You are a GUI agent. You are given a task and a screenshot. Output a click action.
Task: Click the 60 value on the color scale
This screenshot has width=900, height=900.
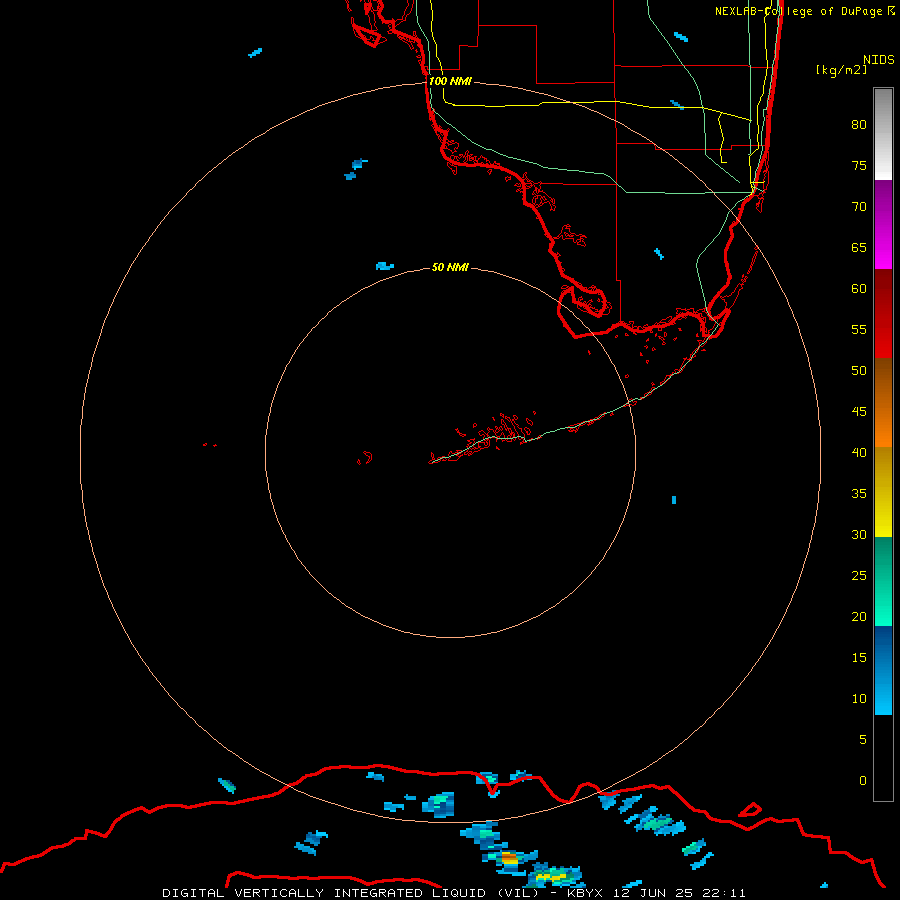click(859, 289)
